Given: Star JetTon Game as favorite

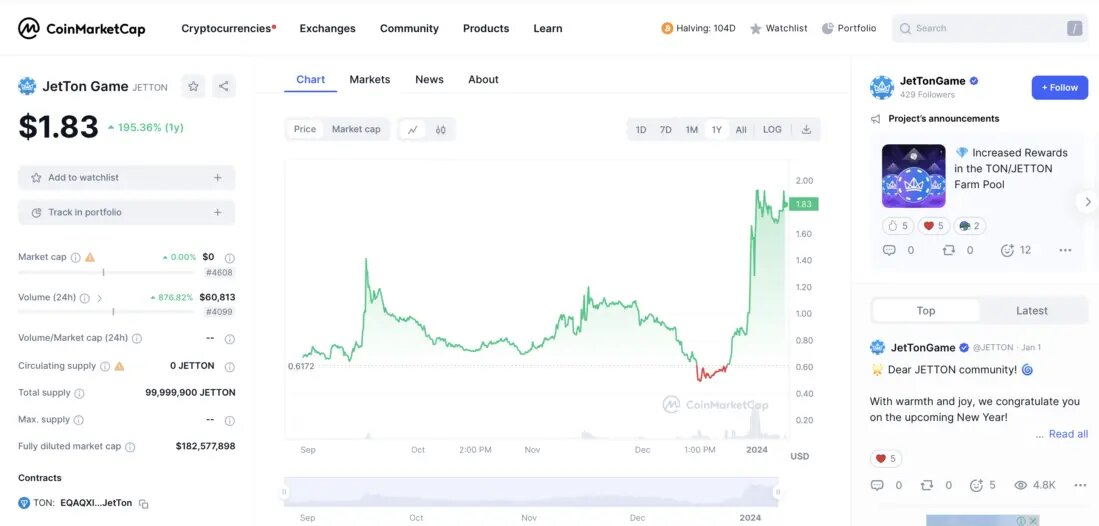Looking at the screenshot, I should (x=193, y=87).
